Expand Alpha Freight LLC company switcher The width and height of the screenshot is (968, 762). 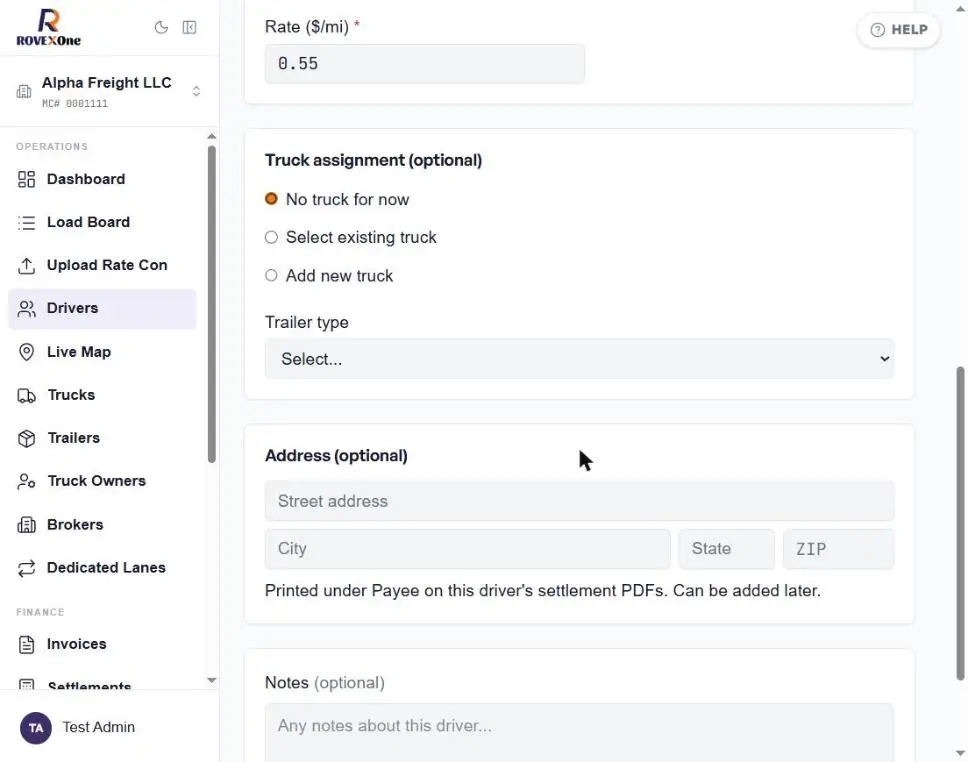tap(196, 91)
